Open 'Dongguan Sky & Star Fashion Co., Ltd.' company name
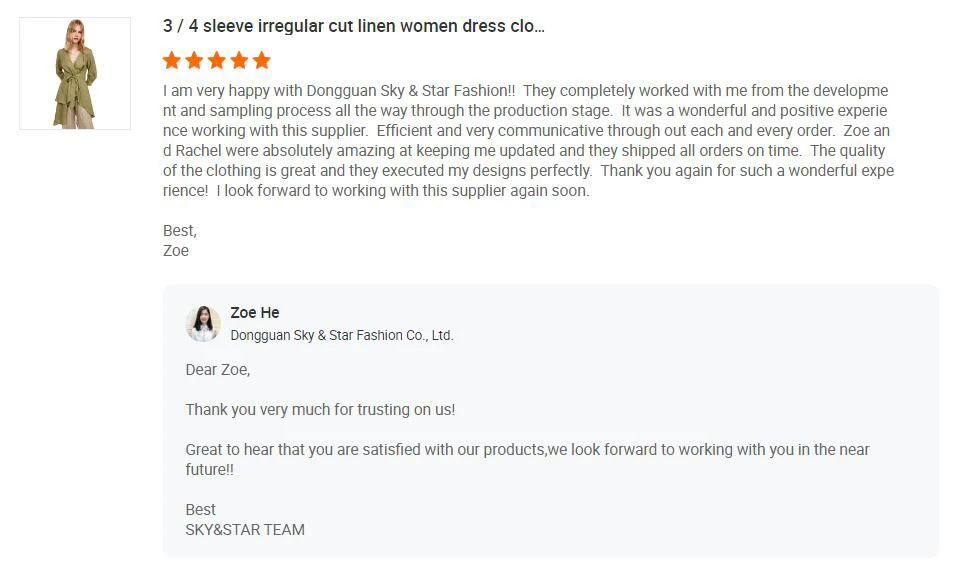Viewport: 953px width, 570px height. (342, 336)
